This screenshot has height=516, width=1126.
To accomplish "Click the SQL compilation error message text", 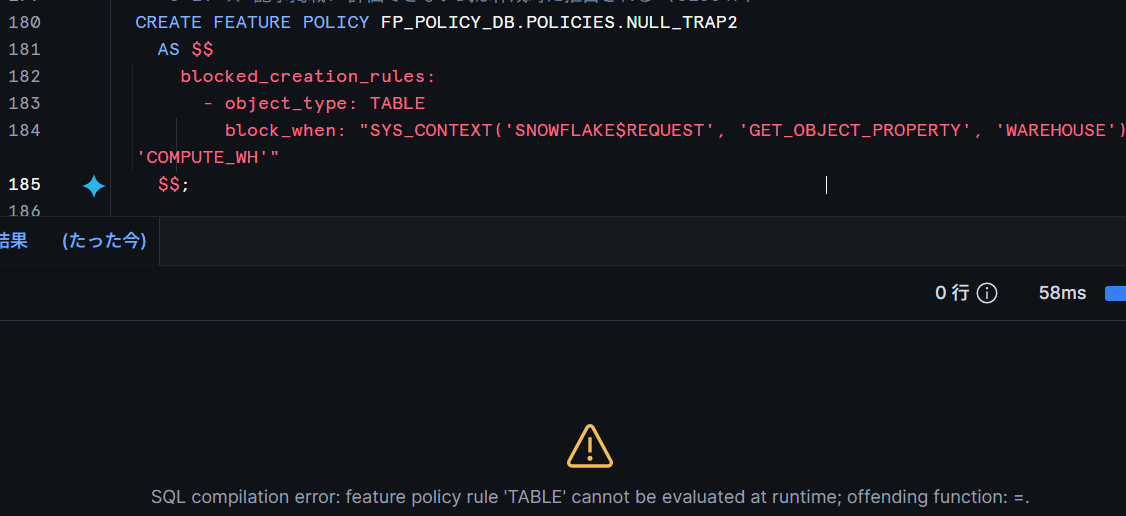I will pyautogui.click(x=590, y=497).
